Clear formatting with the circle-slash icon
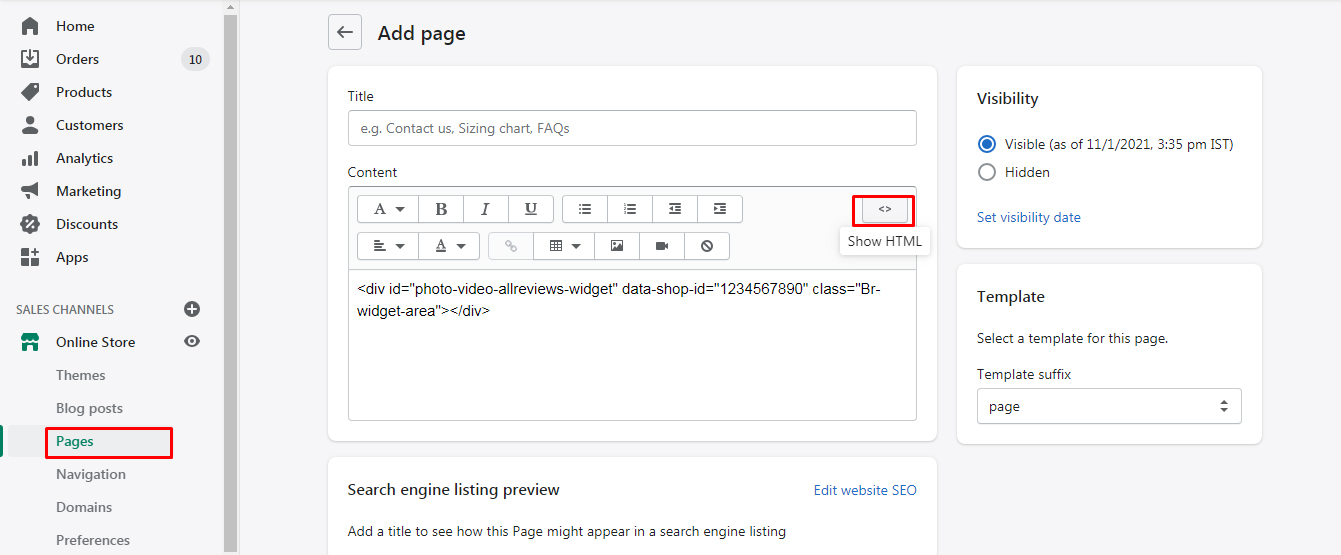The width and height of the screenshot is (1341, 555). pyautogui.click(x=707, y=246)
